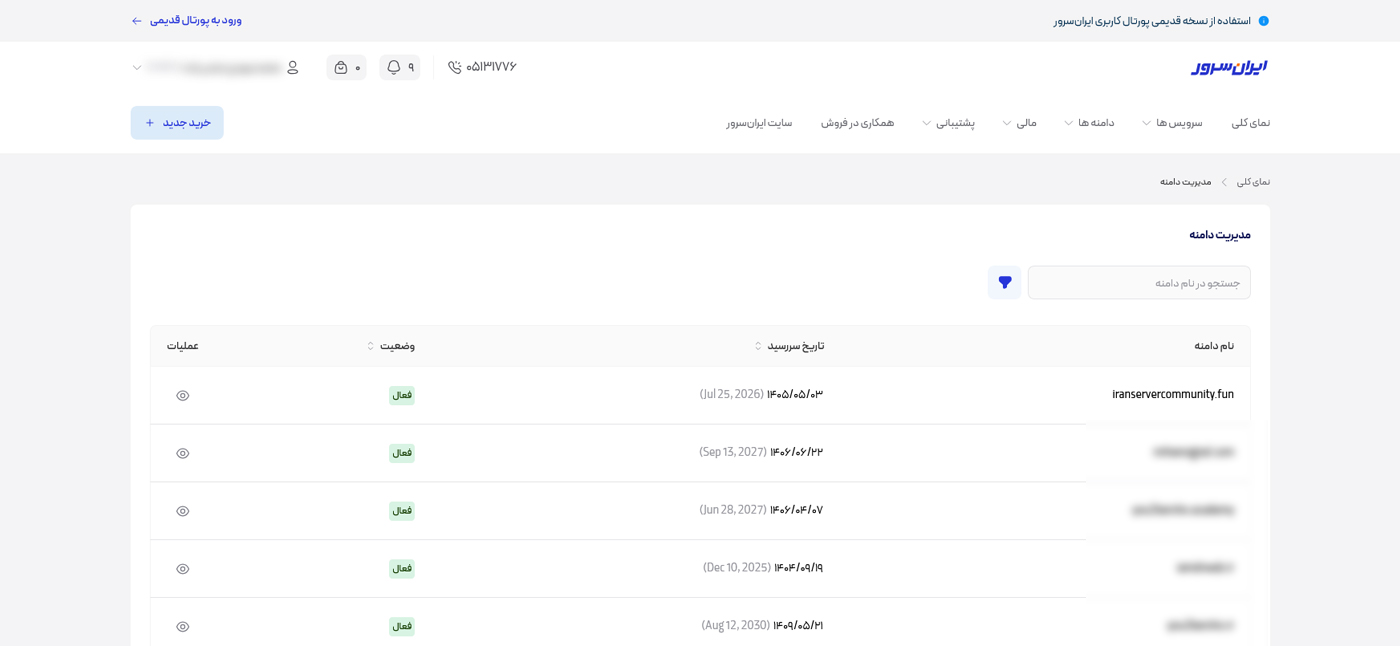Open the shopping cart icon
The image size is (1400, 646).
[341, 67]
